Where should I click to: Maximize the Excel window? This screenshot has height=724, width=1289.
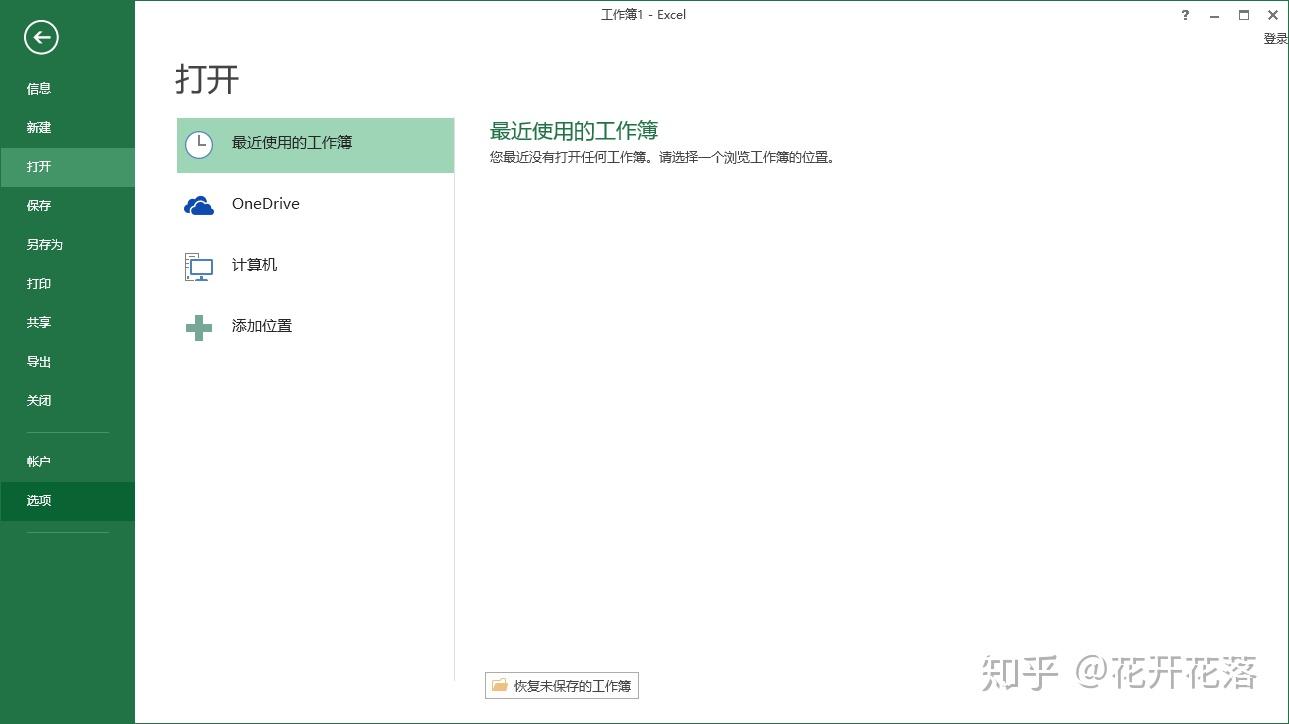(1244, 15)
